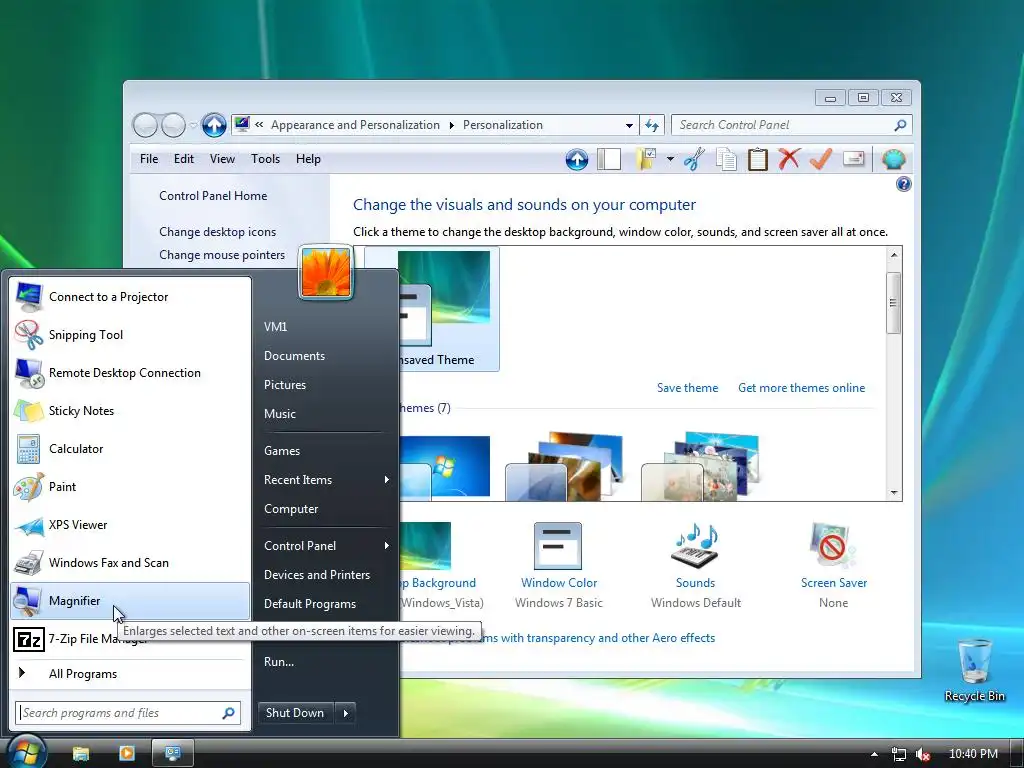Expand folder options toolbar dropdown arrow
The width and height of the screenshot is (1024, 768).
click(670, 159)
